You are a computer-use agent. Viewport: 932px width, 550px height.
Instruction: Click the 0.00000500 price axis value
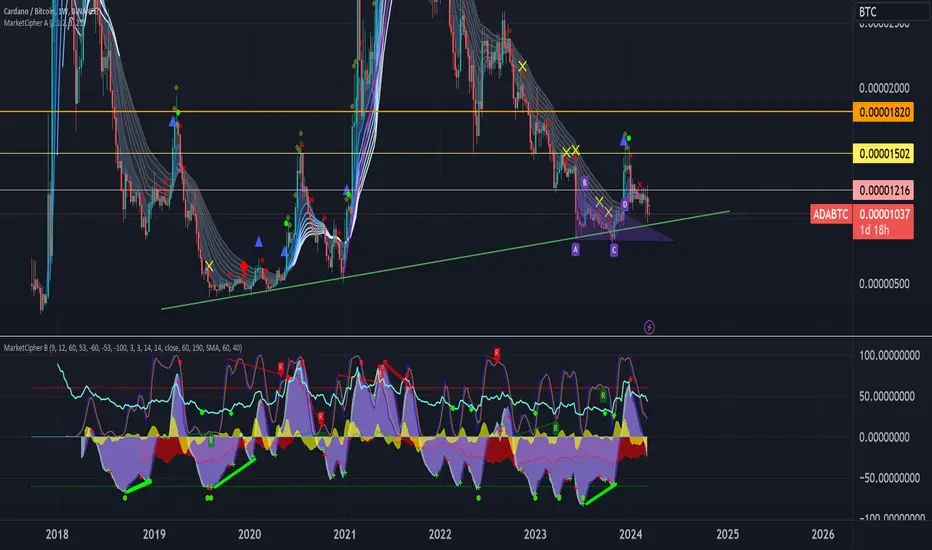point(884,284)
